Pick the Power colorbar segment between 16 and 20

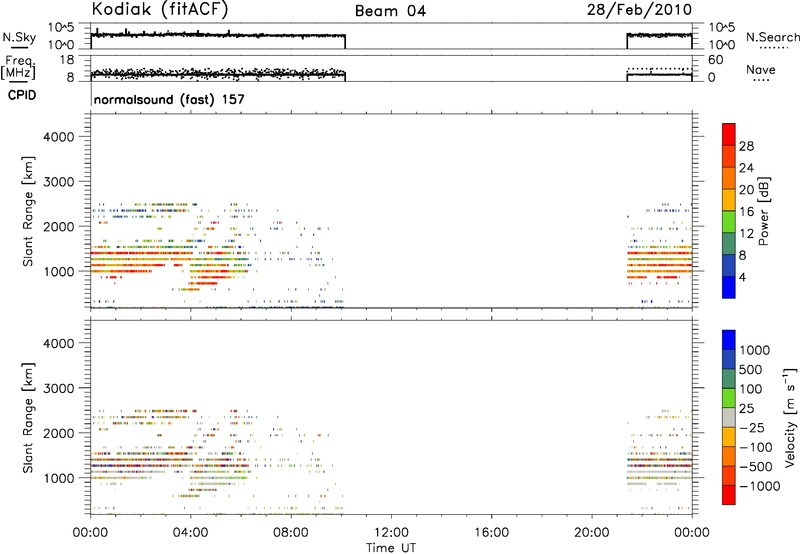click(729, 200)
